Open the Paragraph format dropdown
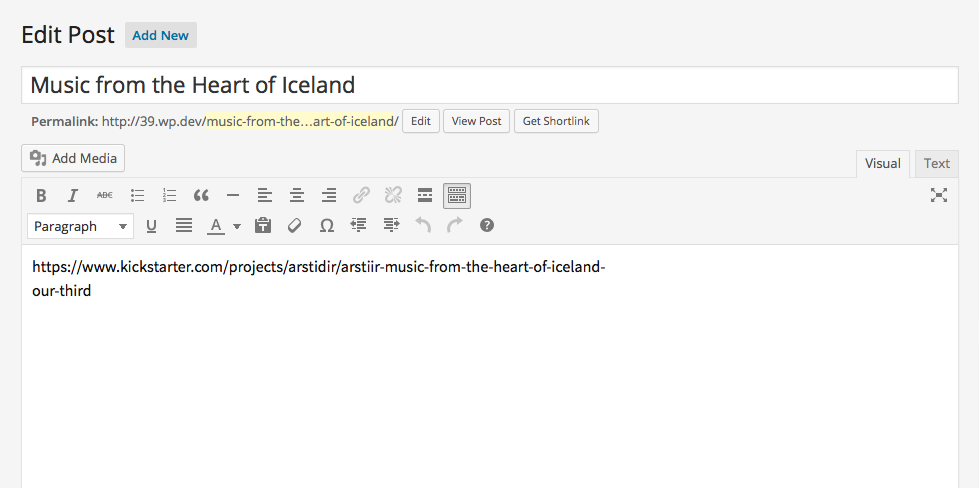Image resolution: width=979 pixels, height=488 pixels. 80,226
